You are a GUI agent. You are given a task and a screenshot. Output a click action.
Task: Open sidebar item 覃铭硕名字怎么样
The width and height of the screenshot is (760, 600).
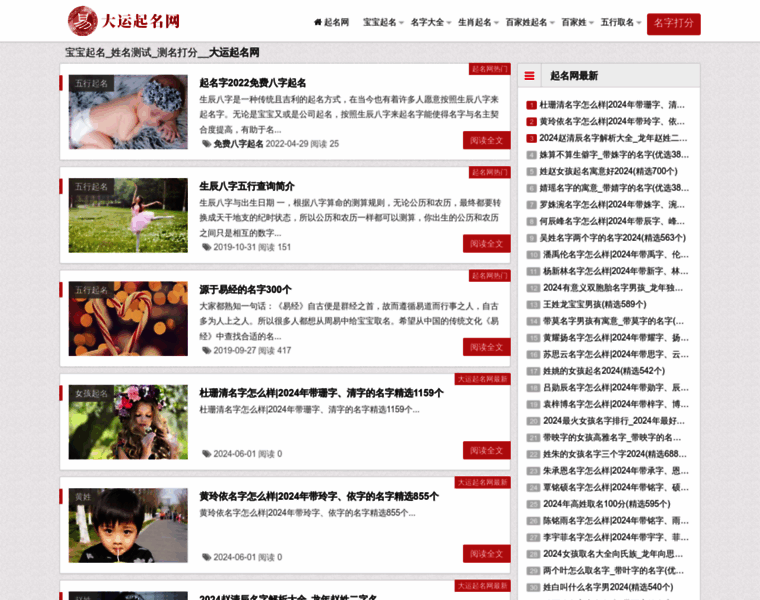(616, 488)
